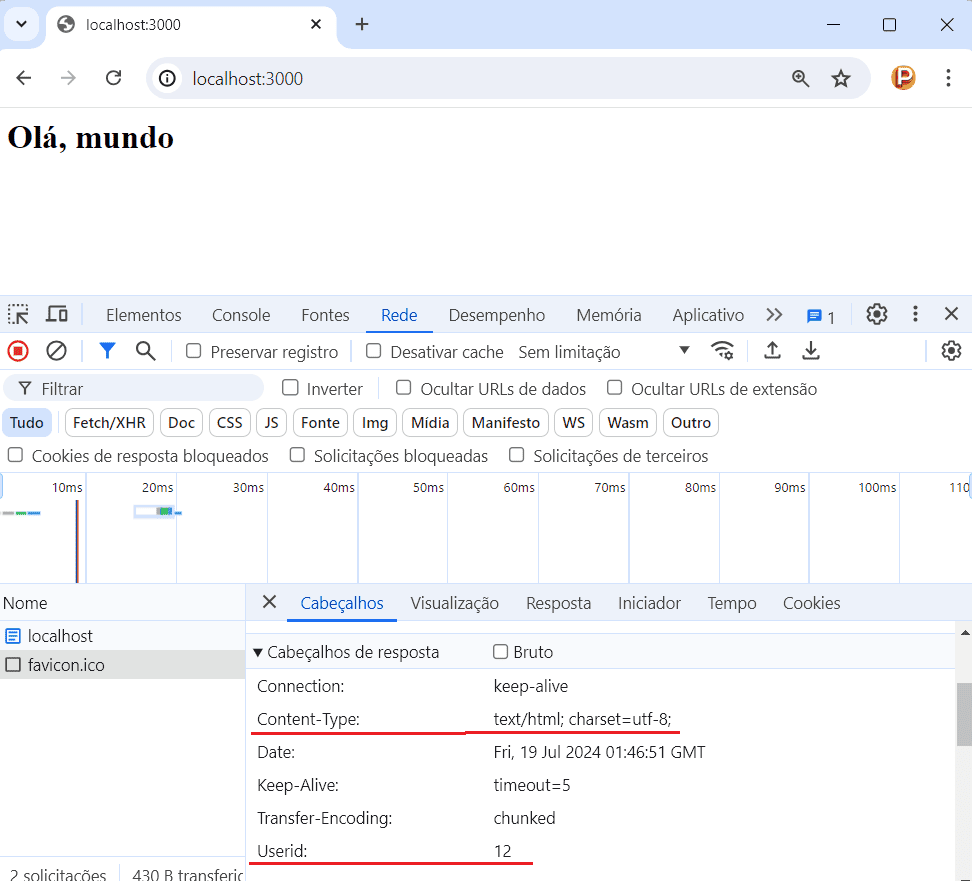
Task: Switch to the Console tab
Action: pyautogui.click(x=241, y=315)
